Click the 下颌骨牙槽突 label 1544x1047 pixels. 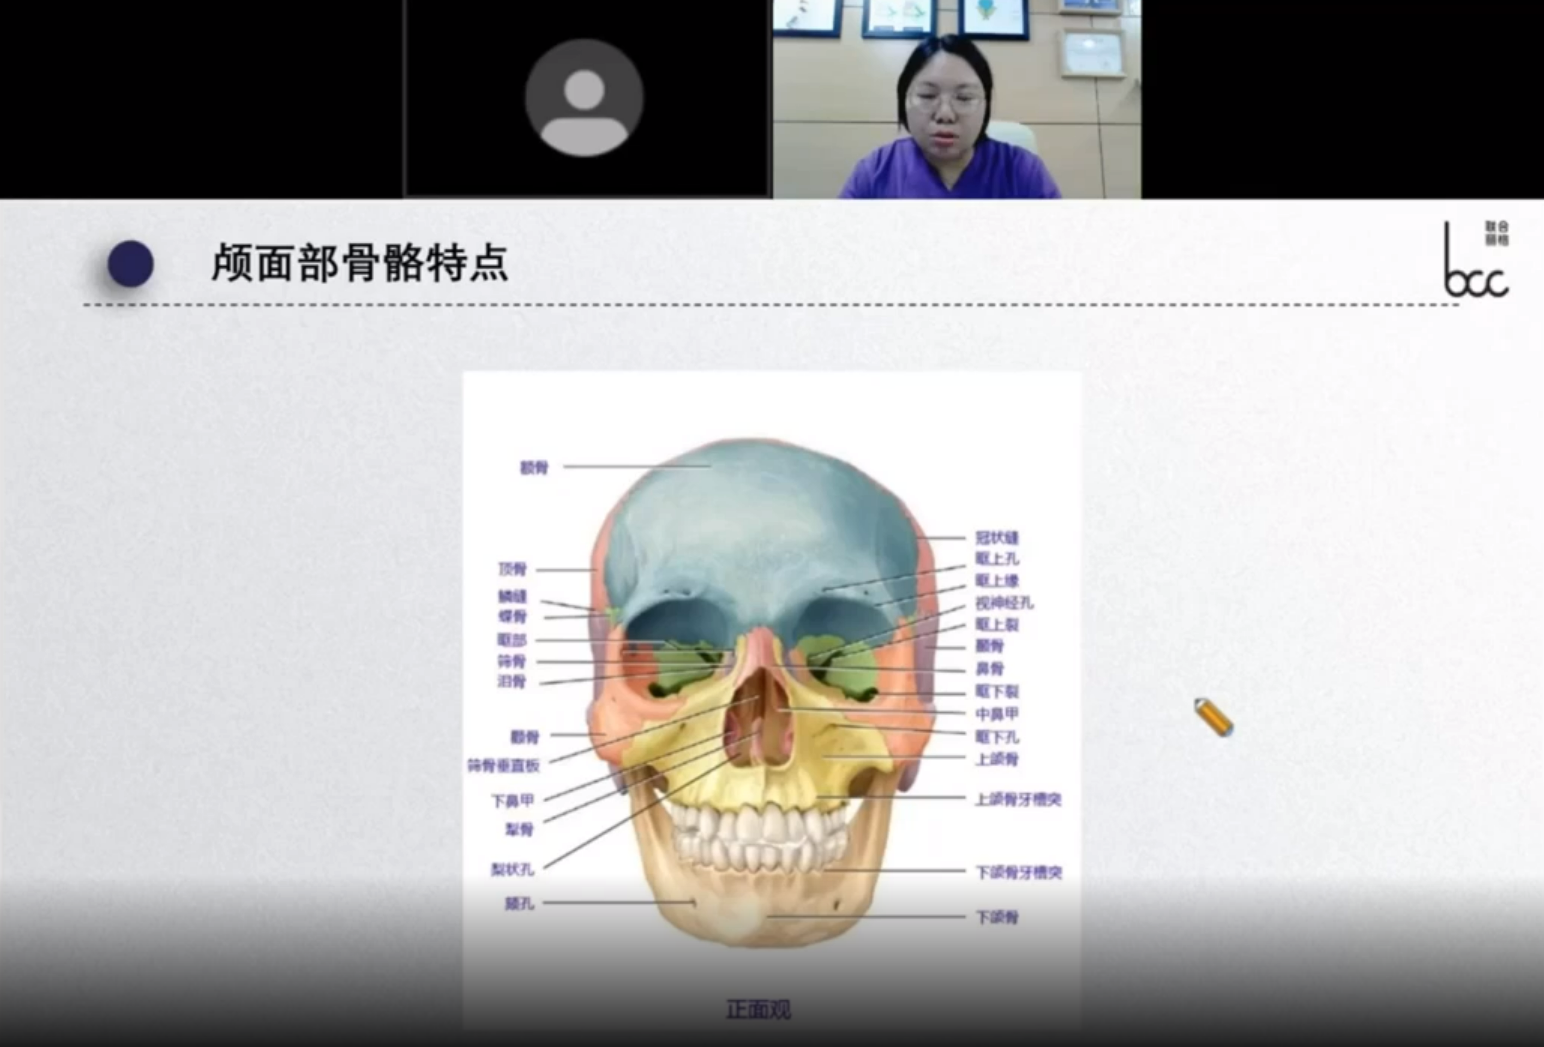pos(1018,872)
